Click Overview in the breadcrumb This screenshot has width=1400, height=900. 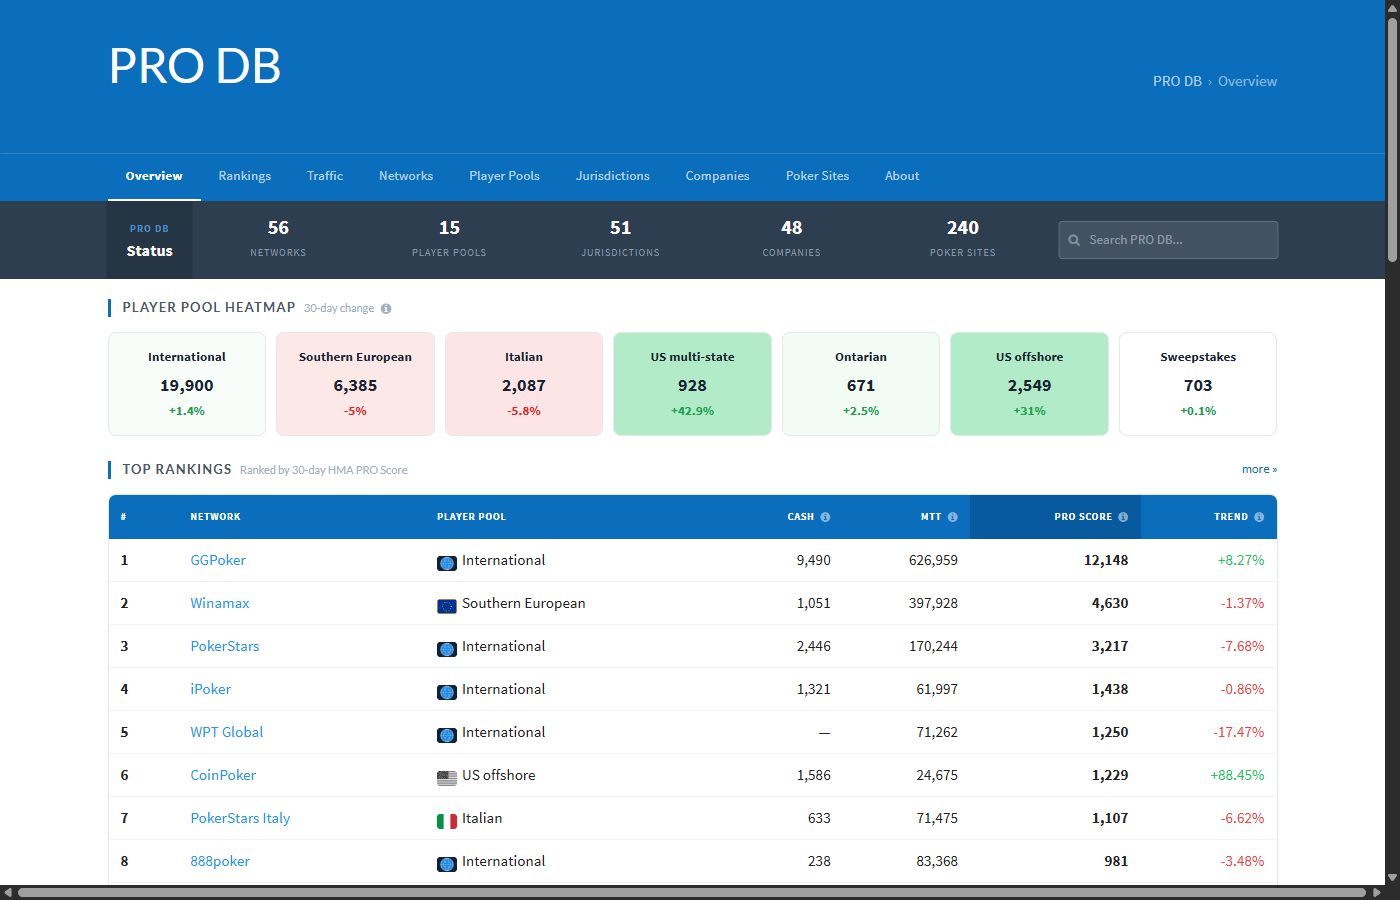[x=1247, y=81]
